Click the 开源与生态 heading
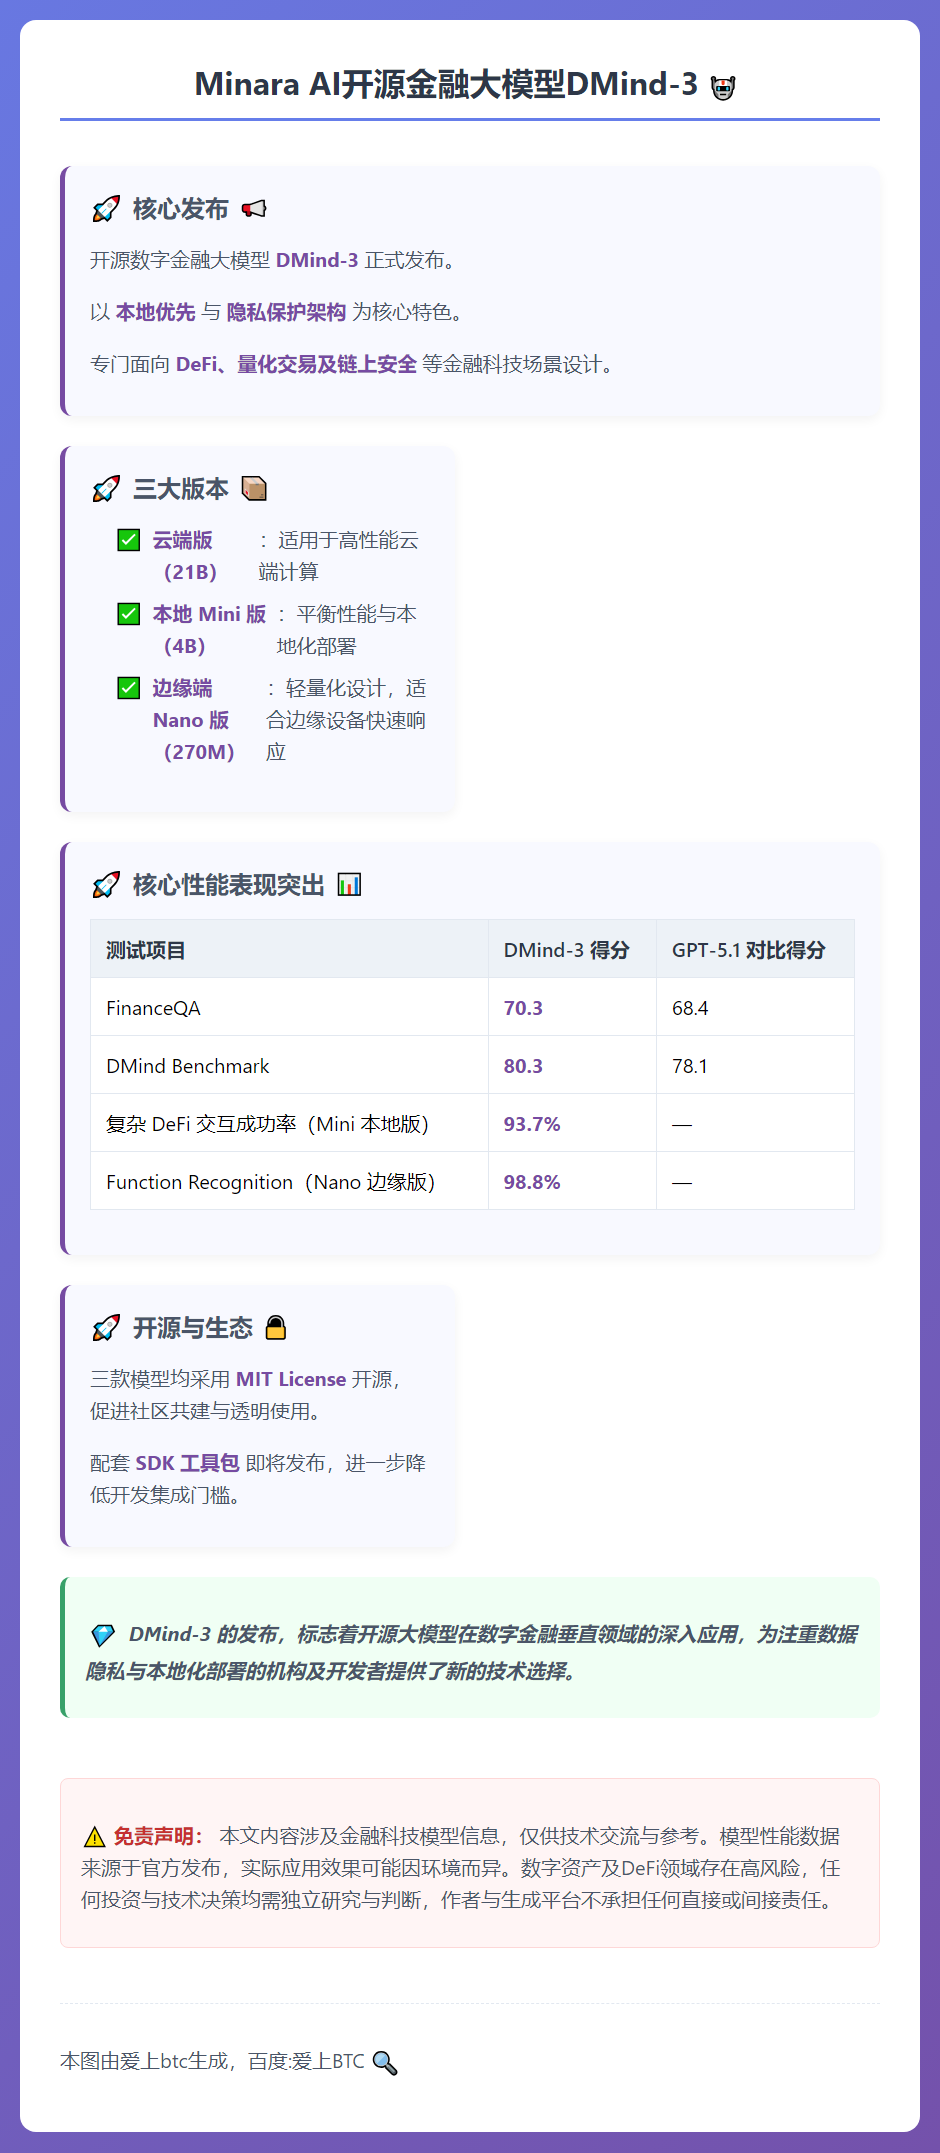940x2153 pixels. pyautogui.click(x=193, y=1328)
